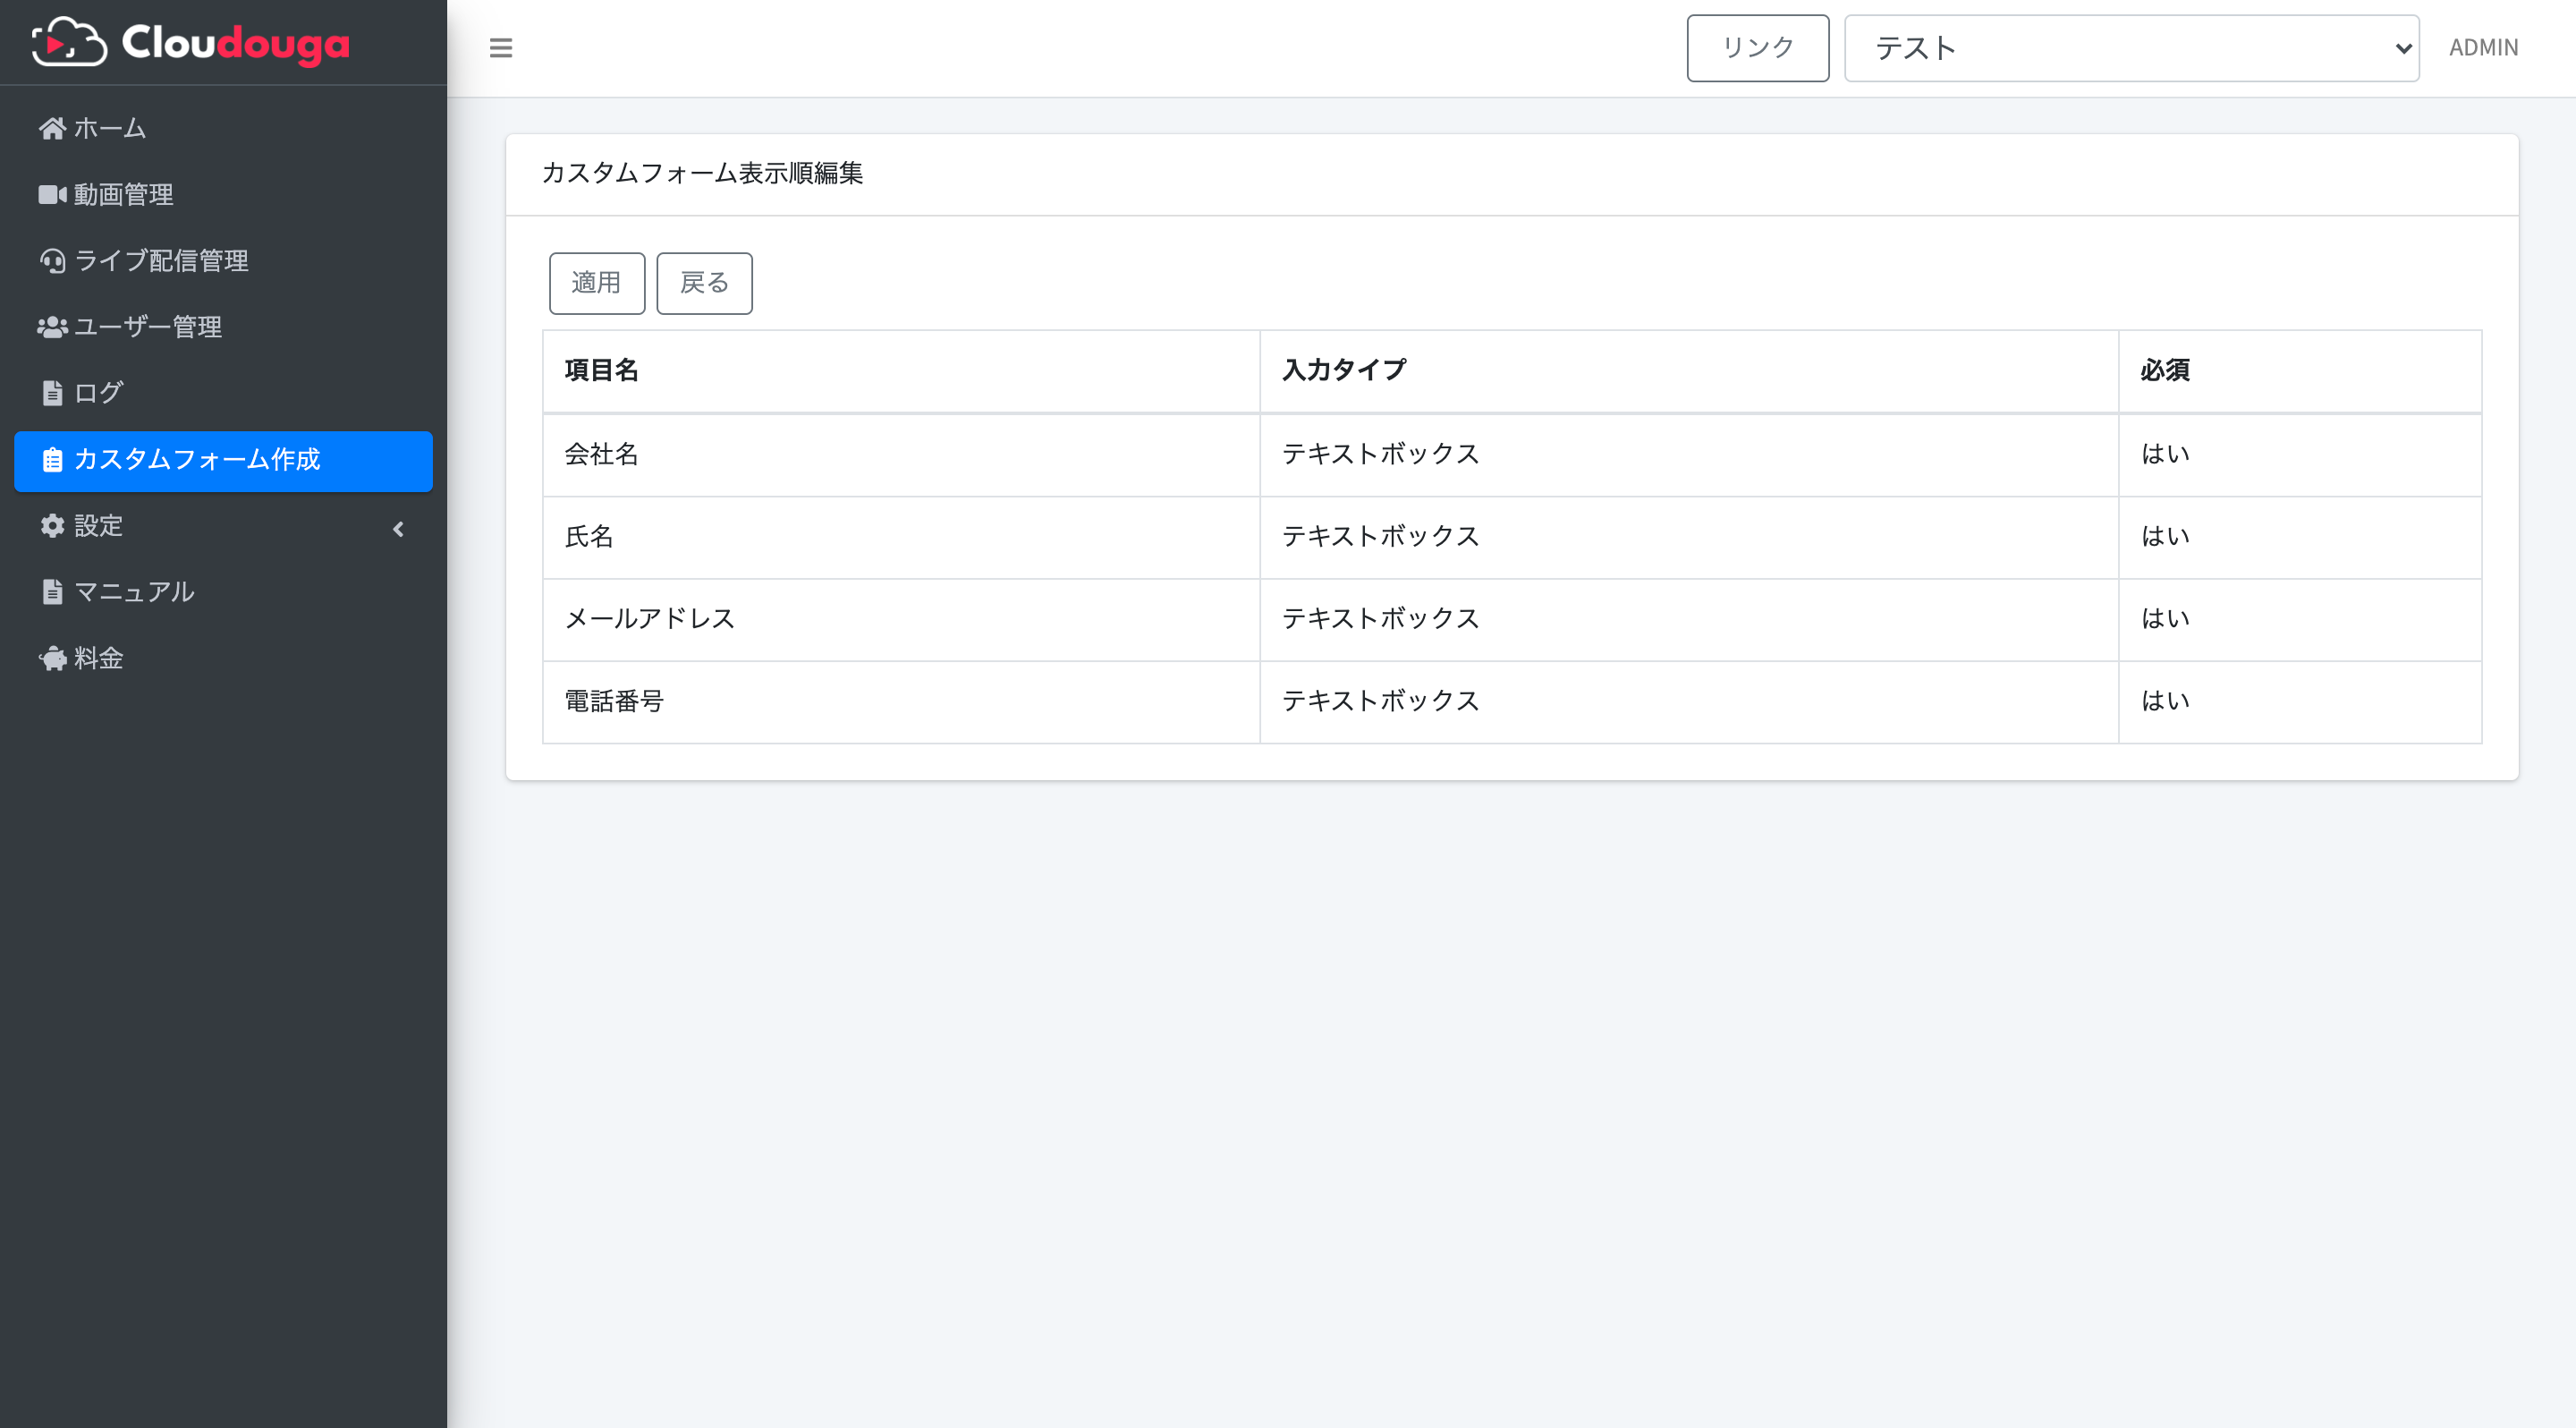Click the ADMIN user link

tap(2483, 48)
